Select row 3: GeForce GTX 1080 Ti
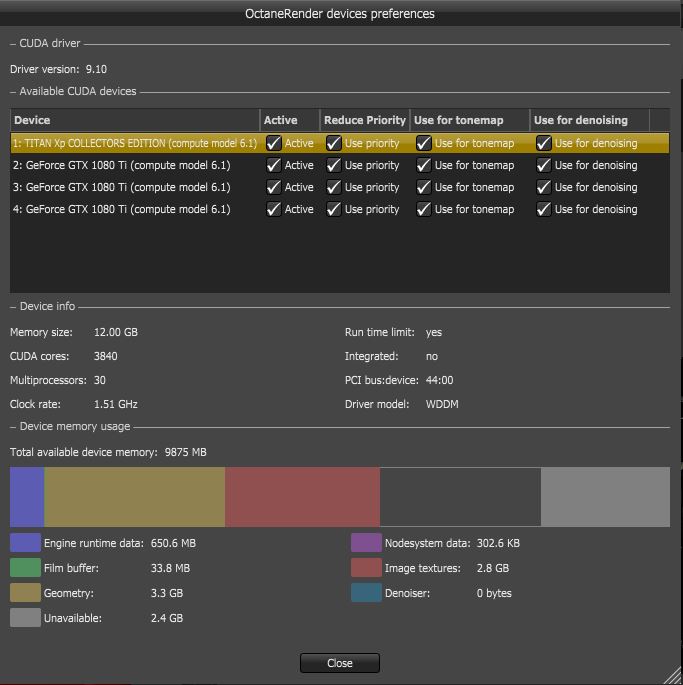The image size is (683, 685). click(340, 187)
